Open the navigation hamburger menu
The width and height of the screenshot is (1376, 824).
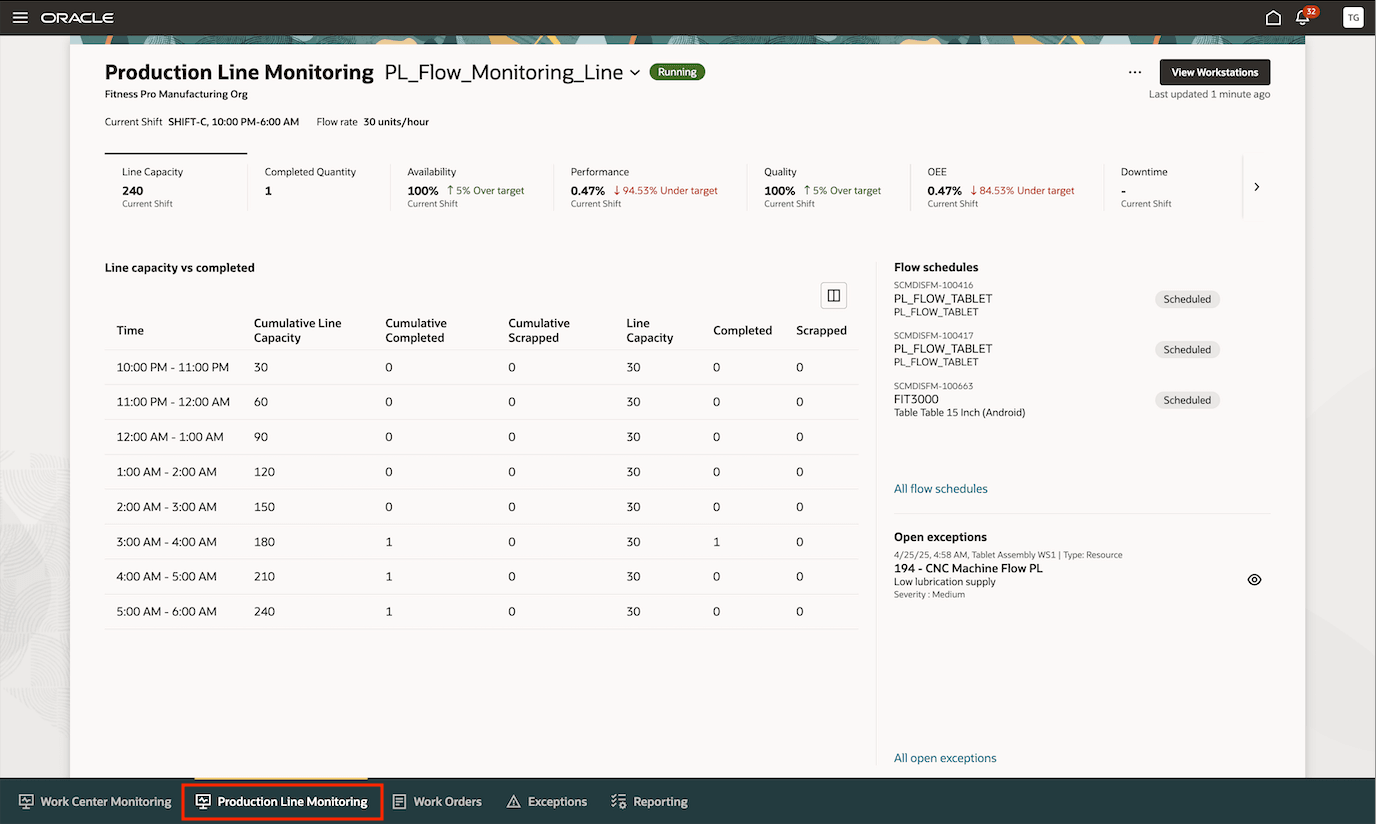(20, 17)
